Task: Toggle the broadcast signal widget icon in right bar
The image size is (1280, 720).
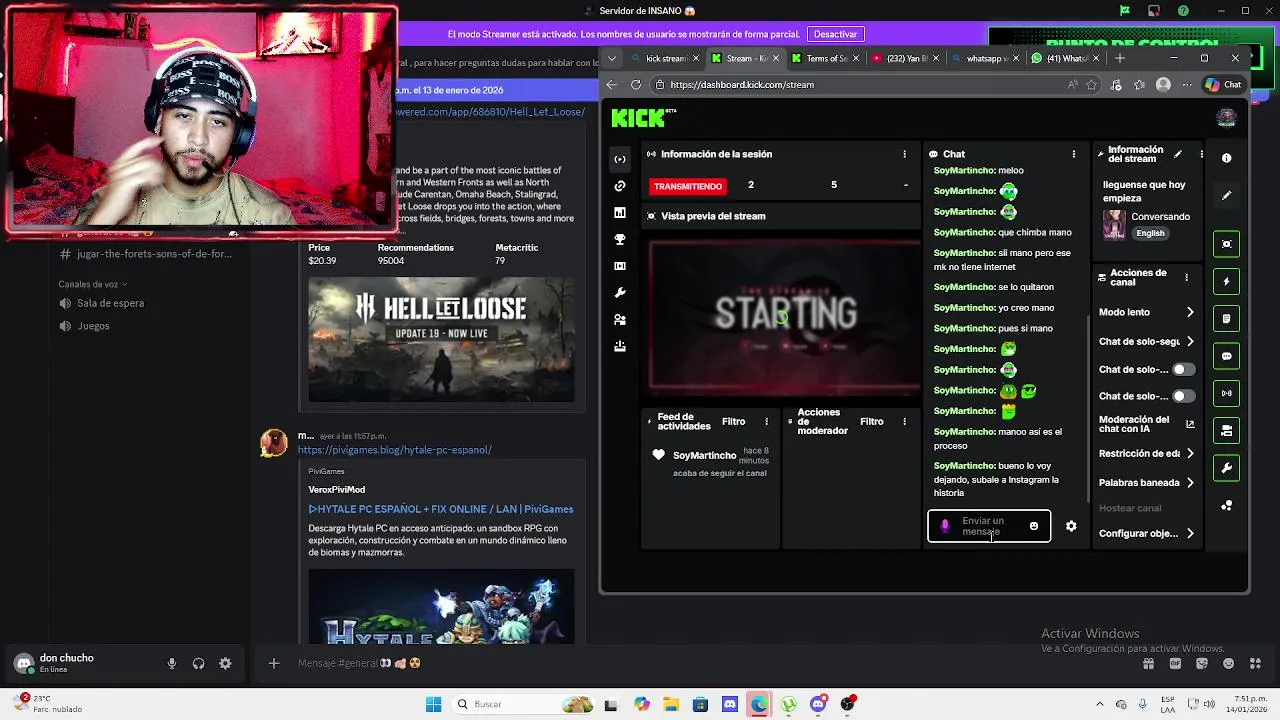Action: pos(1227,393)
